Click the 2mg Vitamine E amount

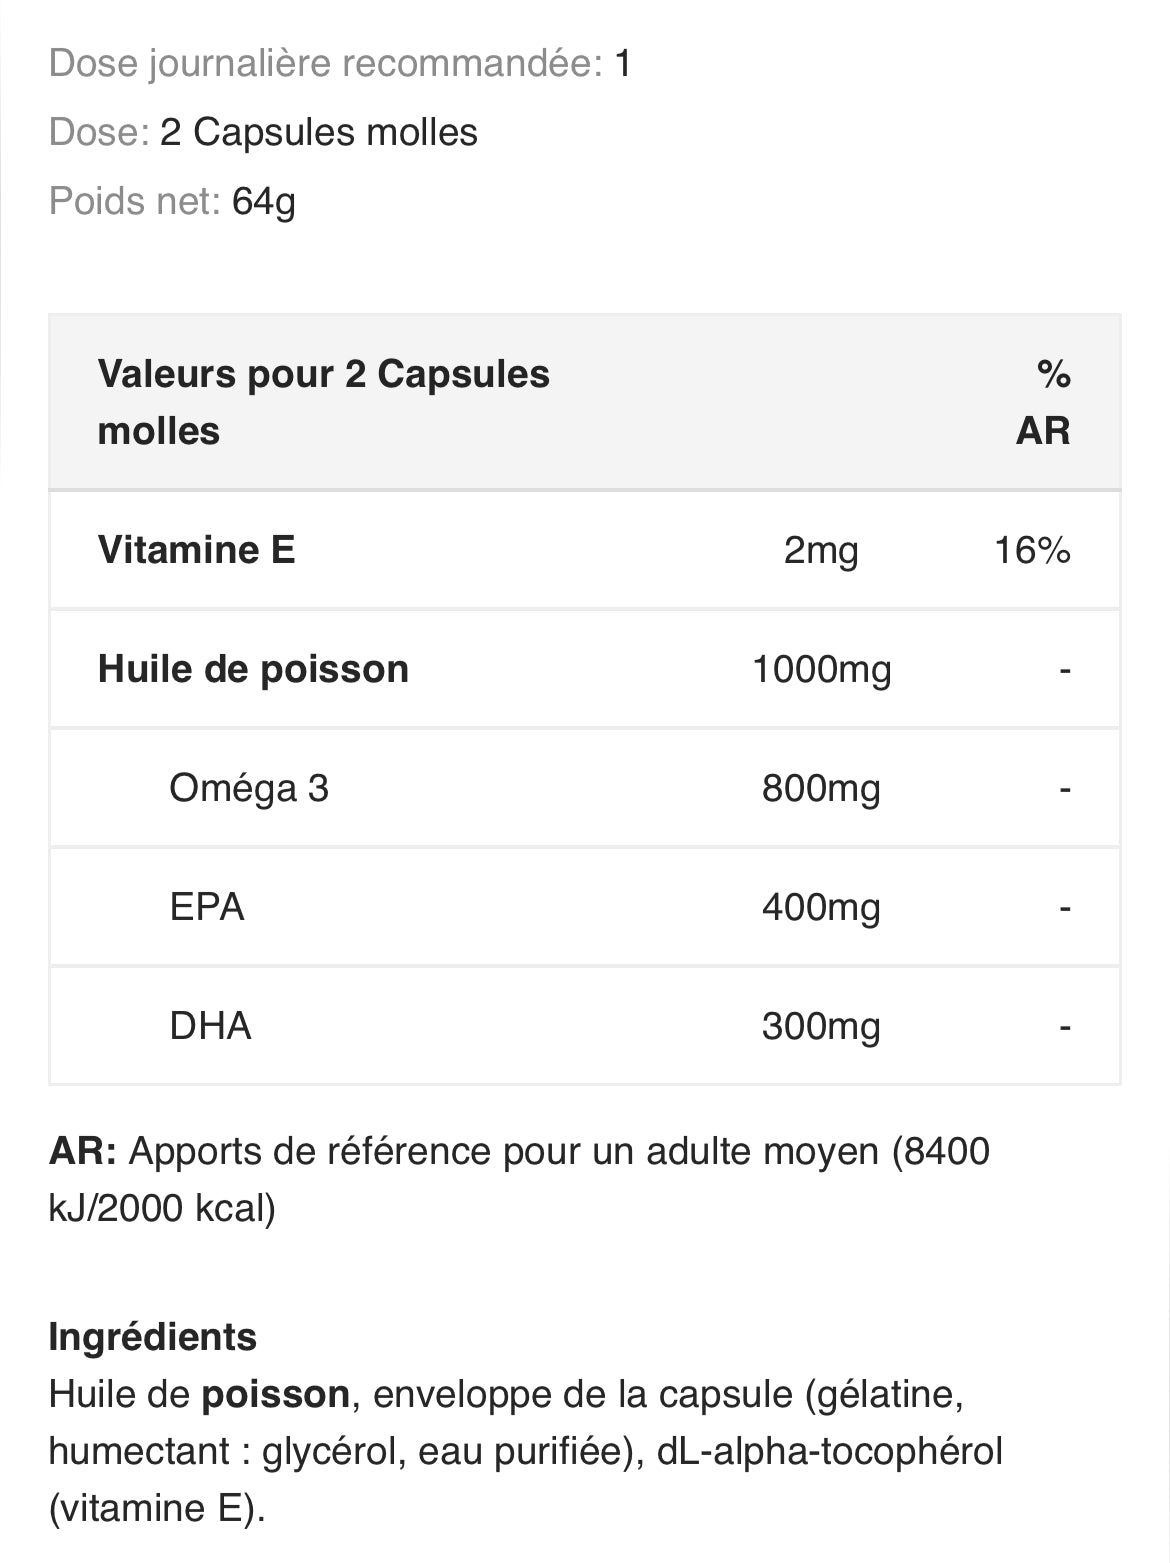click(x=821, y=550)
